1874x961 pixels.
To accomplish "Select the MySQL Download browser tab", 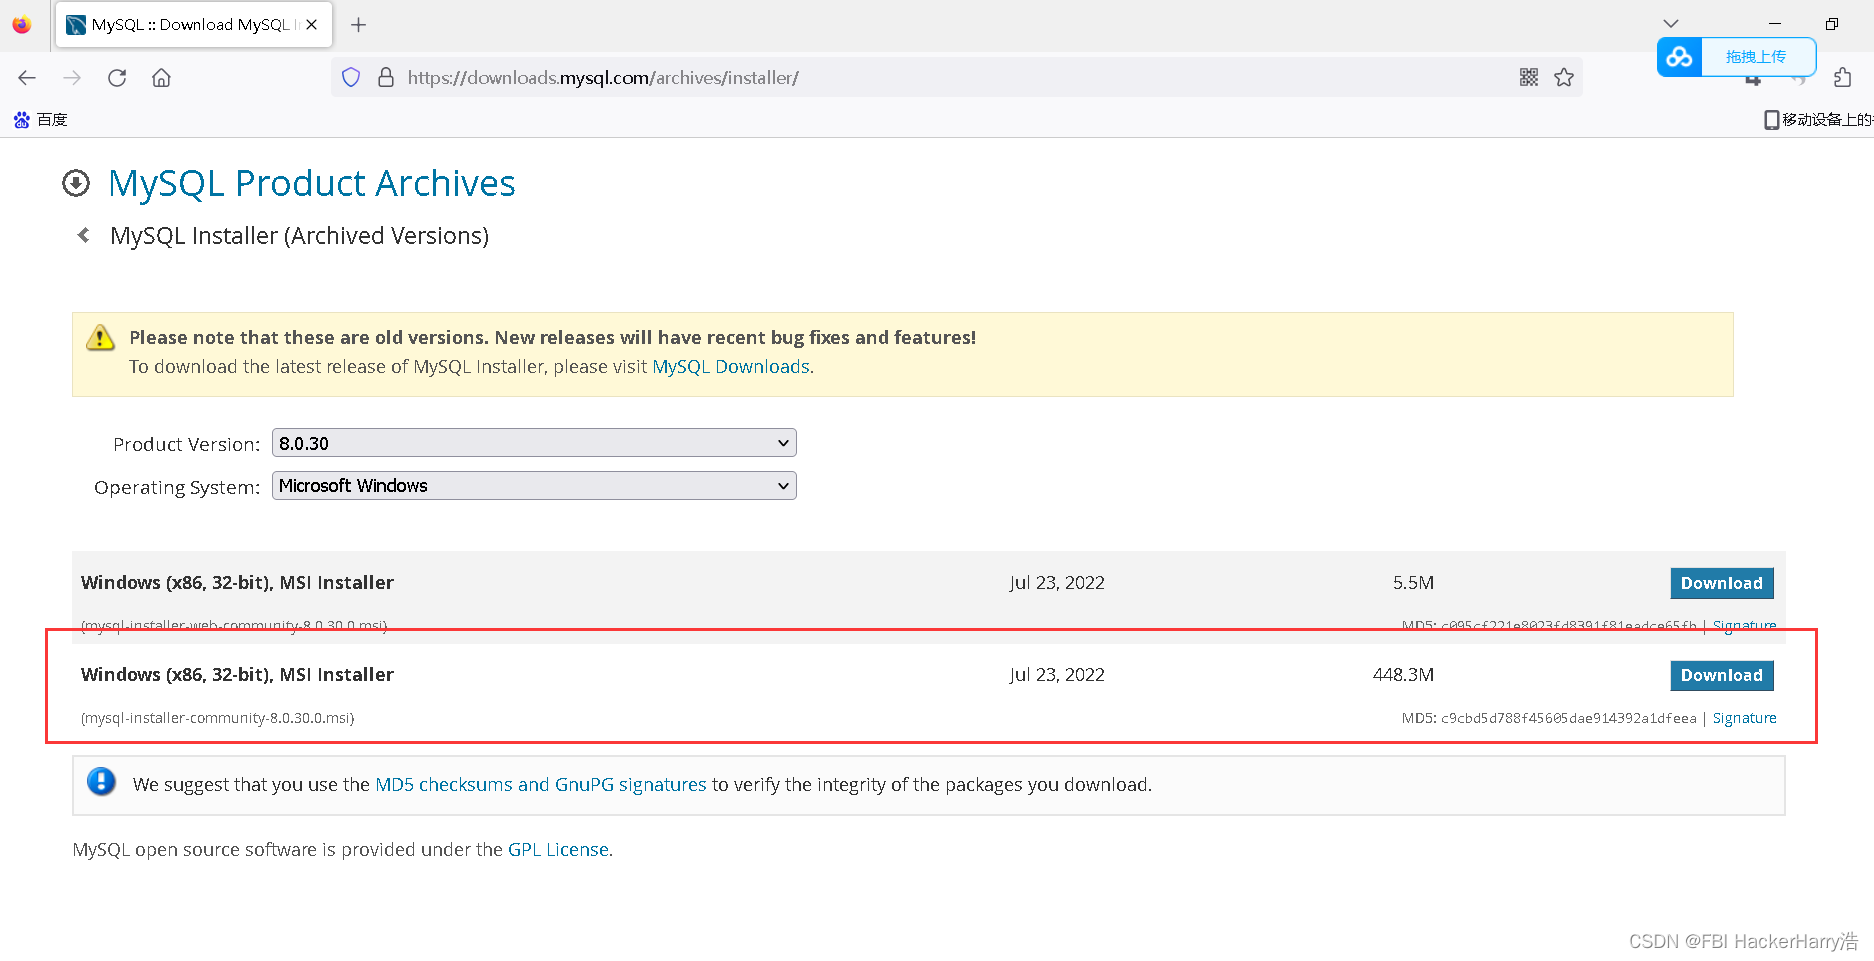I will (x=194, y=25).
